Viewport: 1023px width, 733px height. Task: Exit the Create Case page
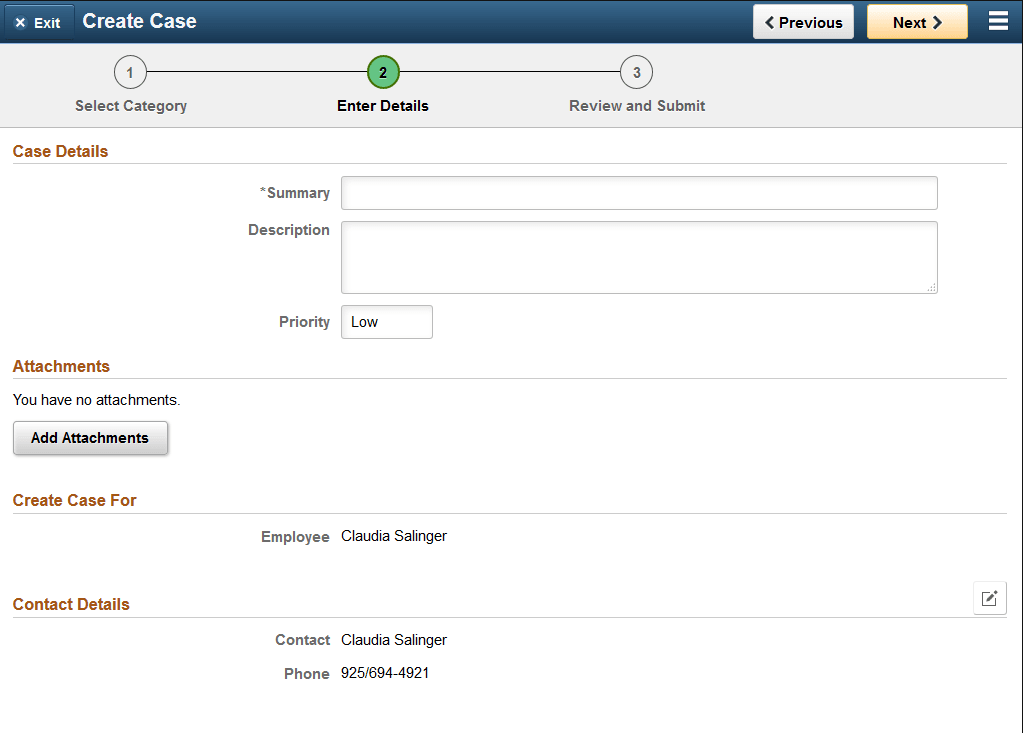click(x=38, y=20)
